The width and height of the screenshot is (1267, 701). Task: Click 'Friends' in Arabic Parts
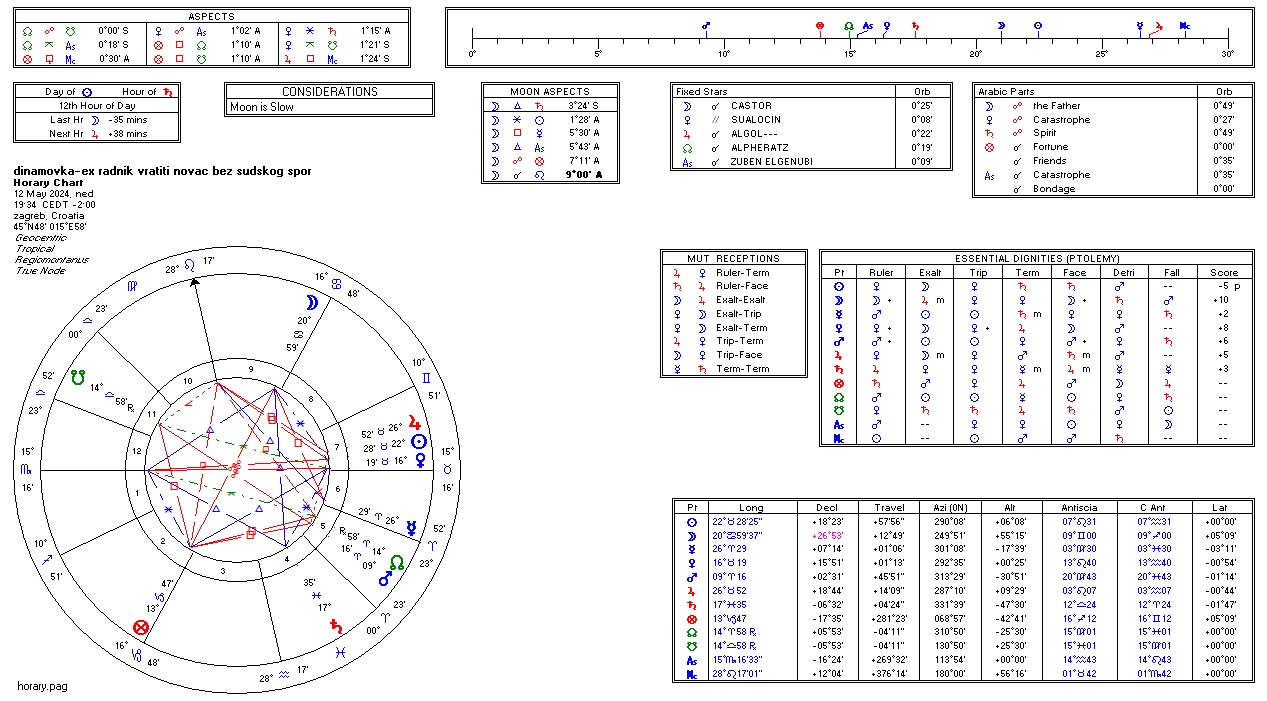[x=1050, y=161]
